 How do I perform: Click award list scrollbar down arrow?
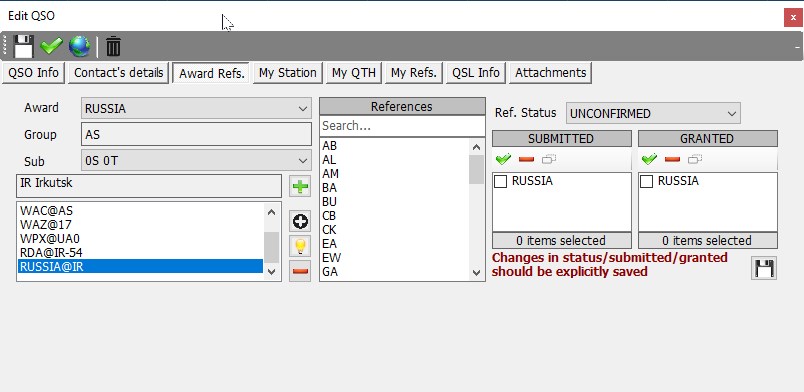click(x=272, y=272)
